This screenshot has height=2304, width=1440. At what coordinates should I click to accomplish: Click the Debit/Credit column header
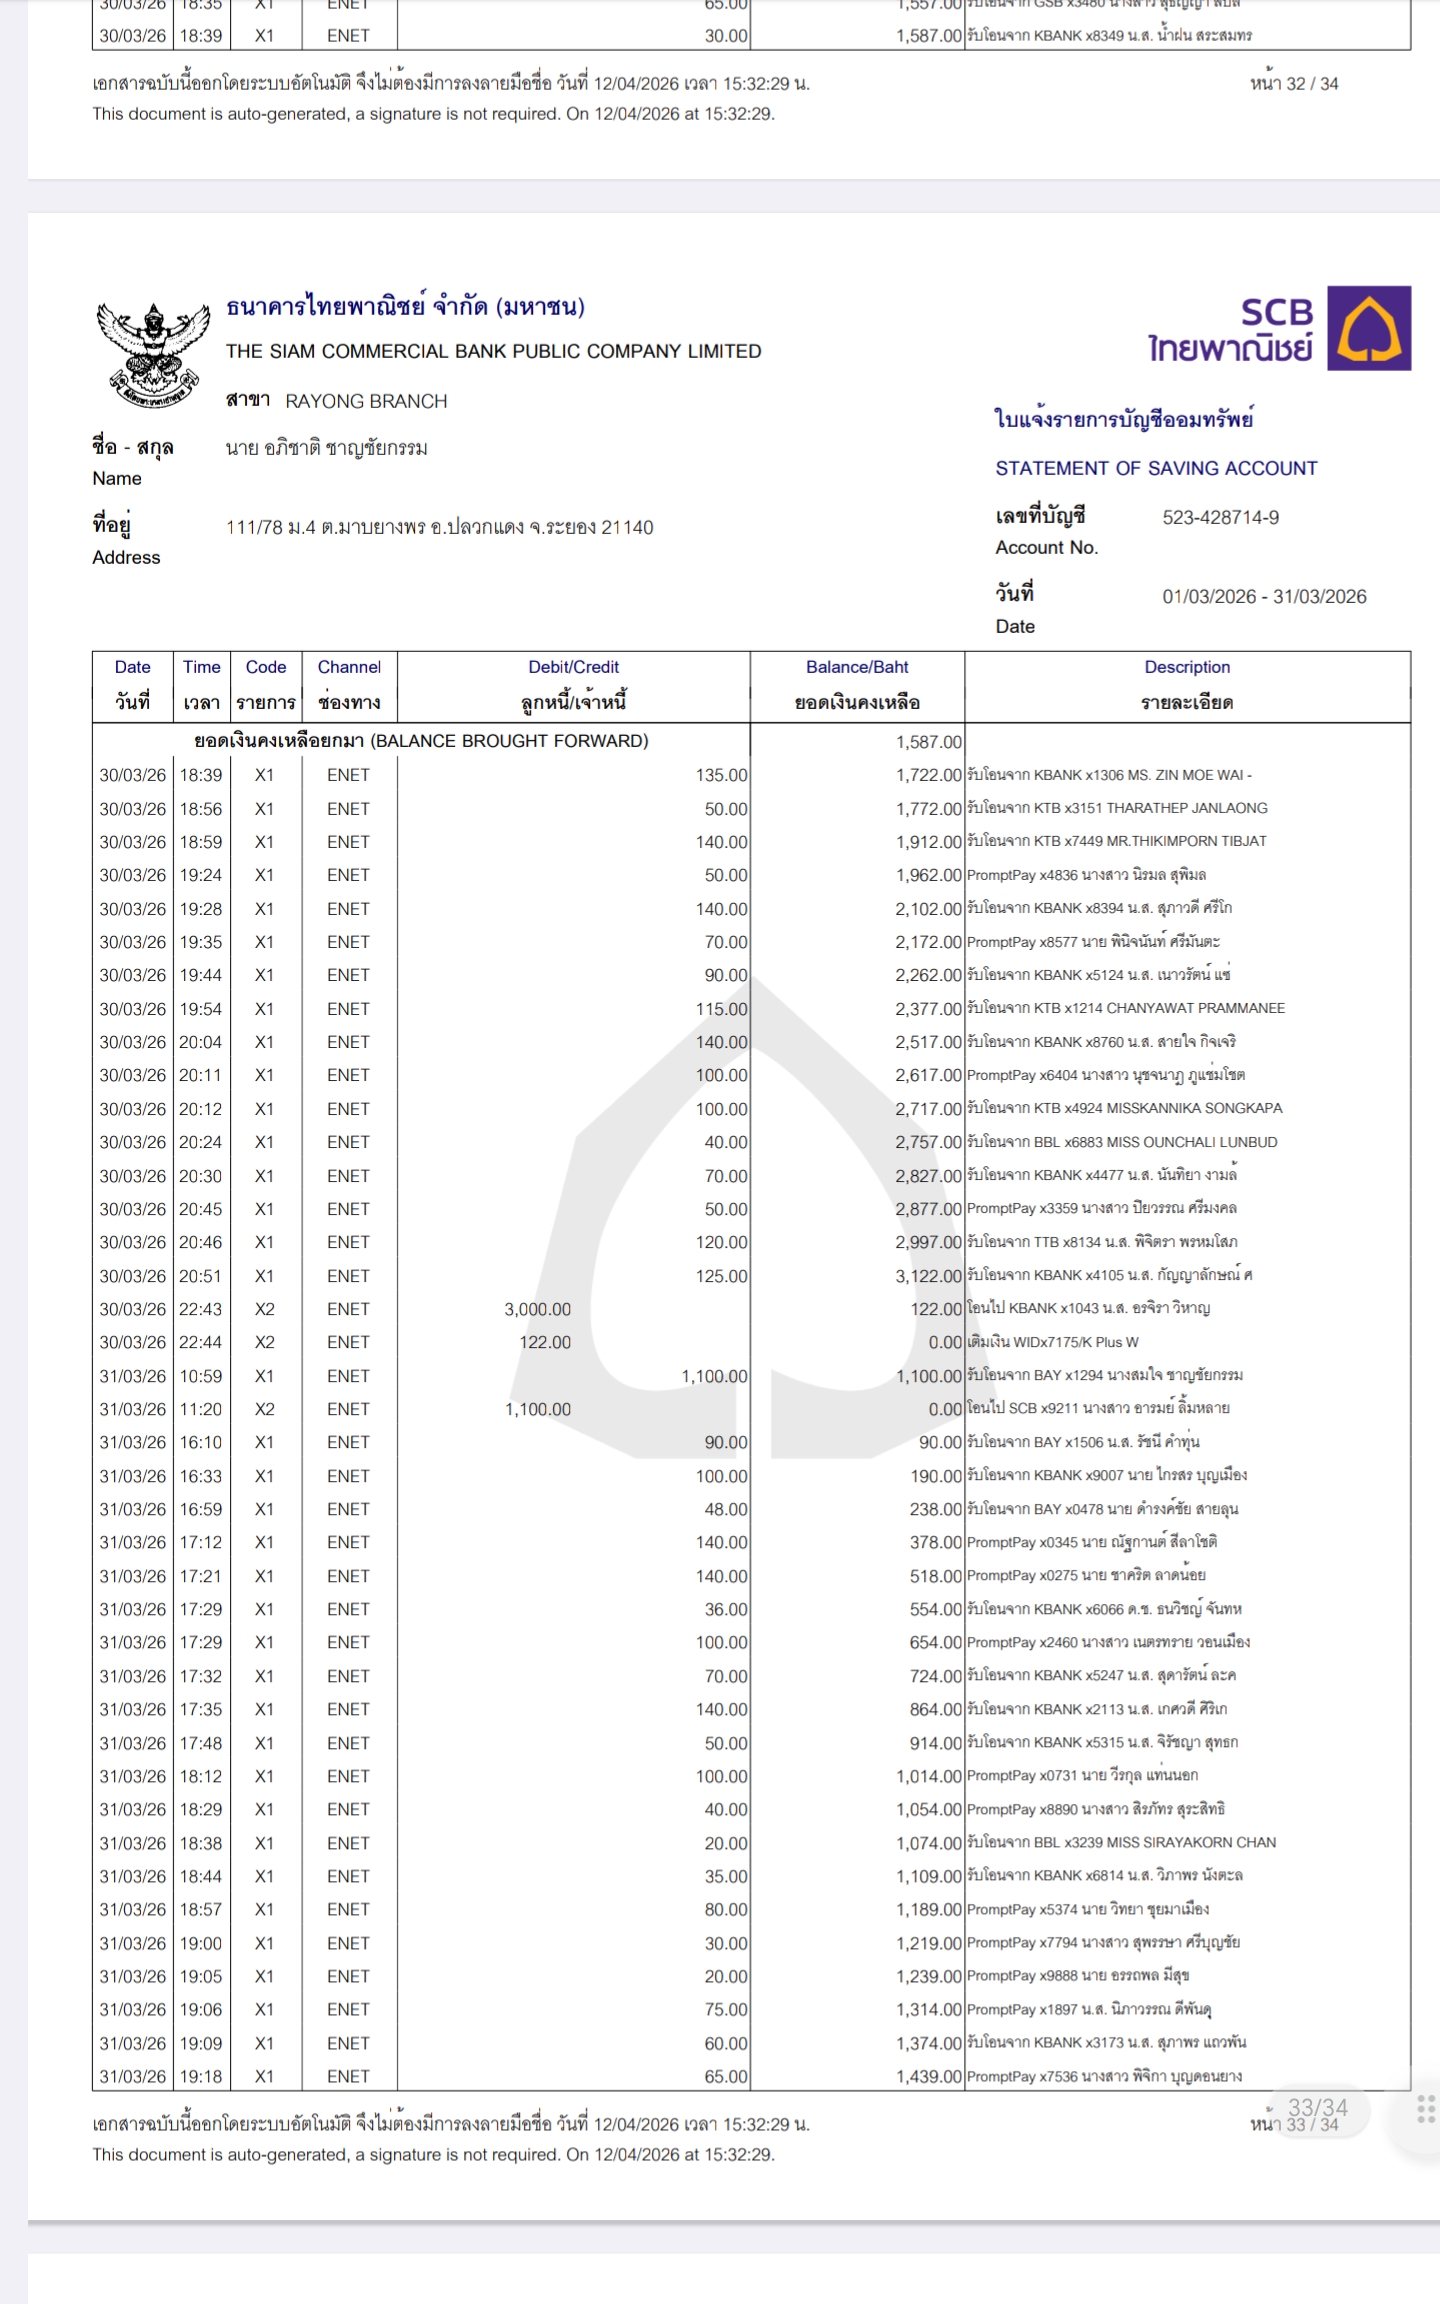pos(573,685)
